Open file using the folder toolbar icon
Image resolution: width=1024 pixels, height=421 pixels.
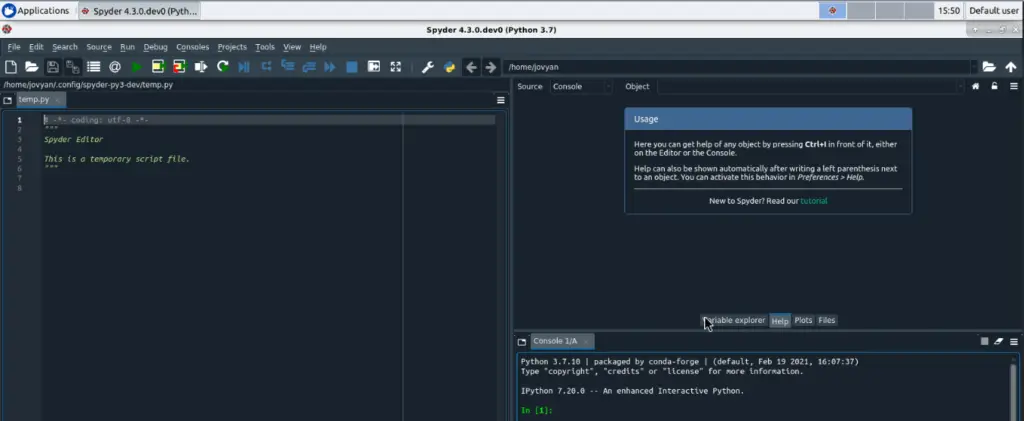[31, 67]
